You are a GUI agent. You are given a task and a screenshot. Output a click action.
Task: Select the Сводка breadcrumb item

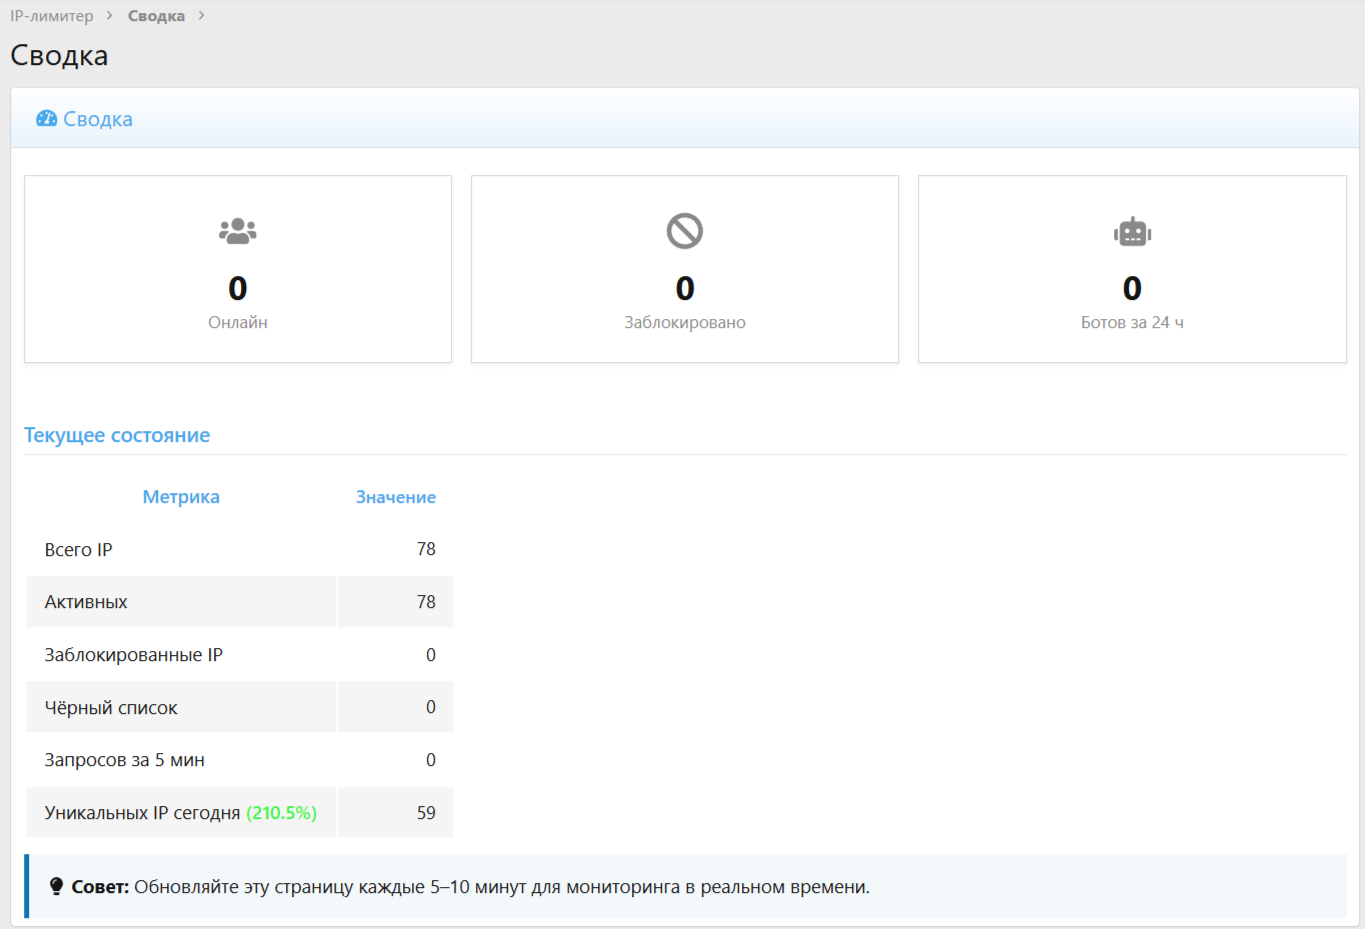(156, 16)
